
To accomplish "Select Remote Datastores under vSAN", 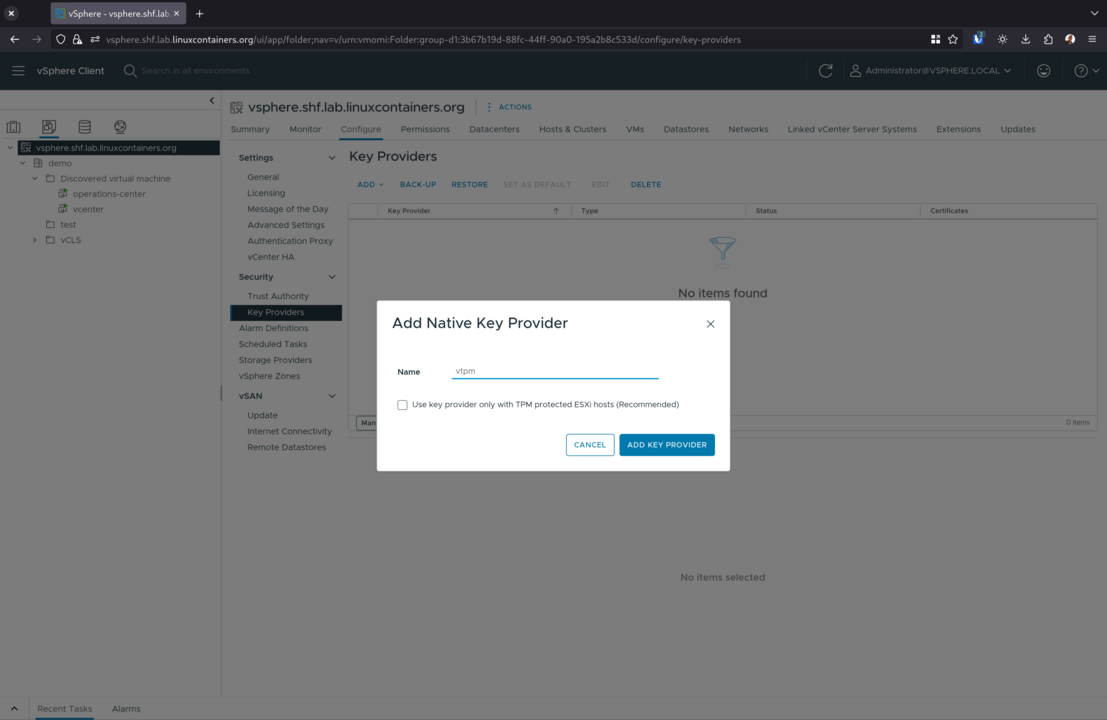I will (x=287, y=448).
